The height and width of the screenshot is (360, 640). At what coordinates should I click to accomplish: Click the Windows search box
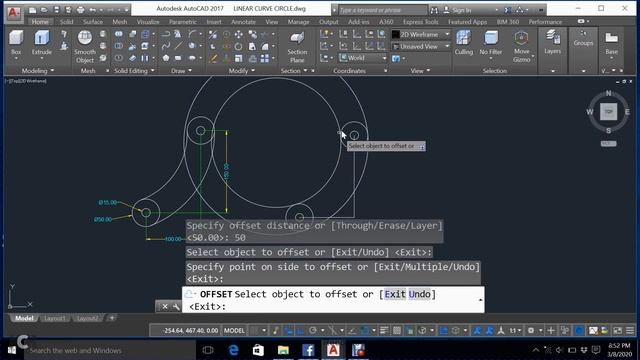click(110, 350)
